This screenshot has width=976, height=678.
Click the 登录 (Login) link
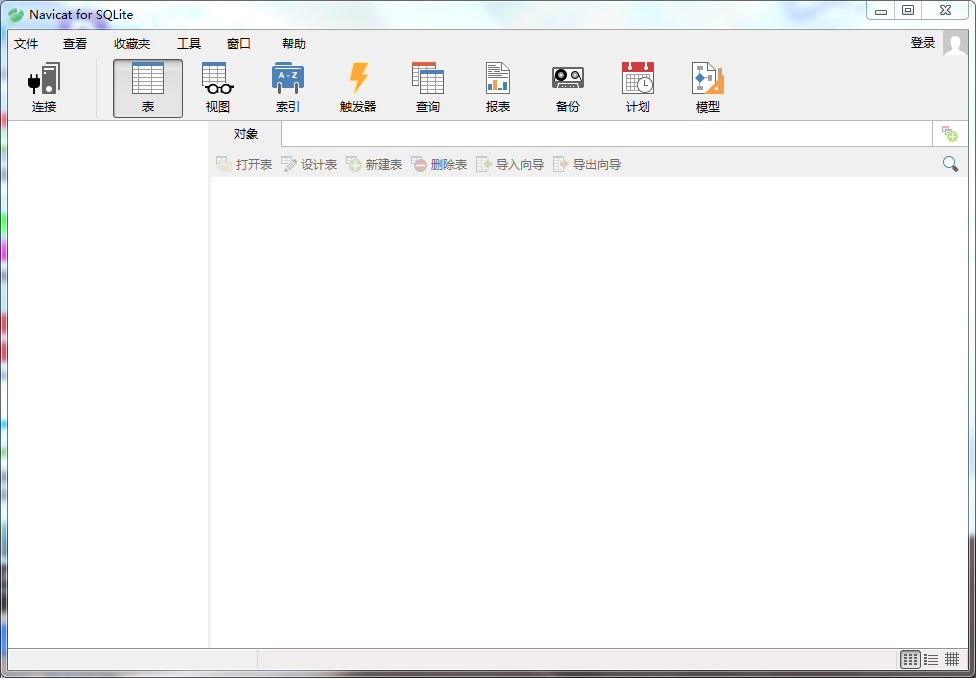[923, 43]
